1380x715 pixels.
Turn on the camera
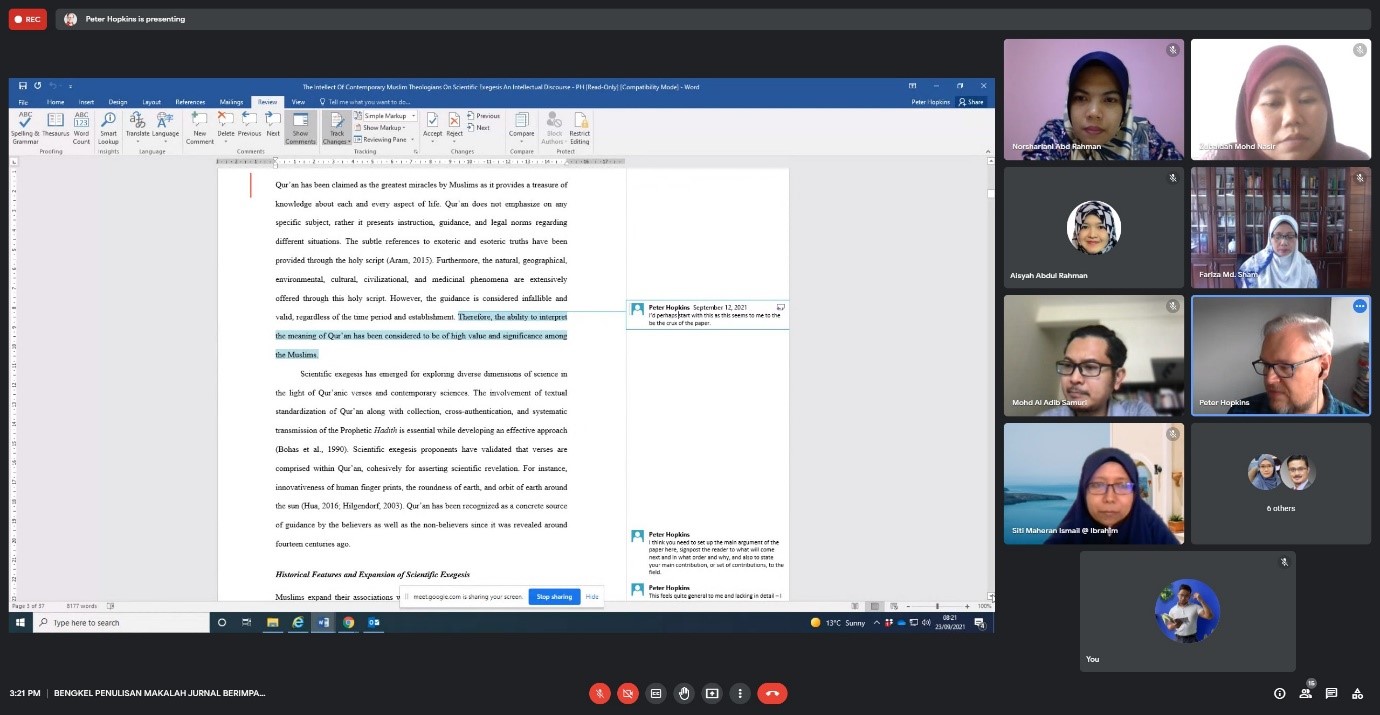pyautogui.click(x=628, y=693)
